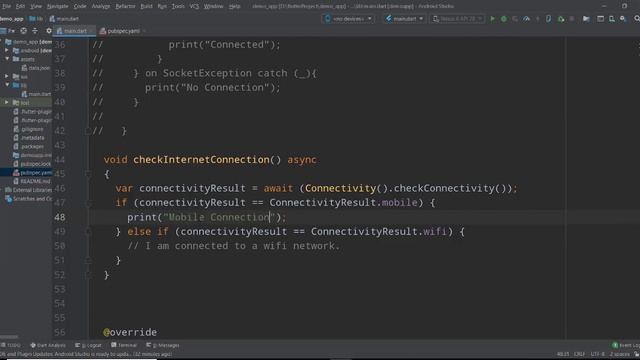Click project panel settings gear icon
This screenshot has height=360, width=640.
click(x=49, y=31)
